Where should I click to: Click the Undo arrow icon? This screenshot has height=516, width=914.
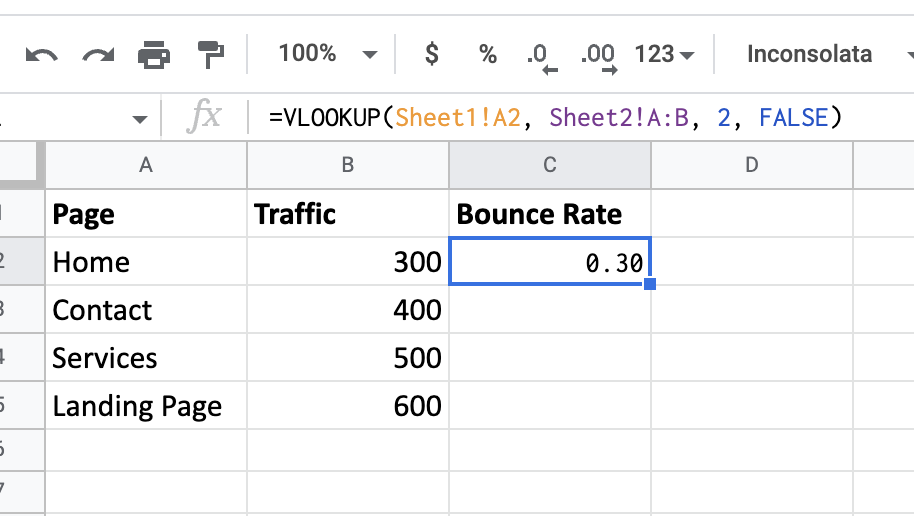[x=41, y=55]
